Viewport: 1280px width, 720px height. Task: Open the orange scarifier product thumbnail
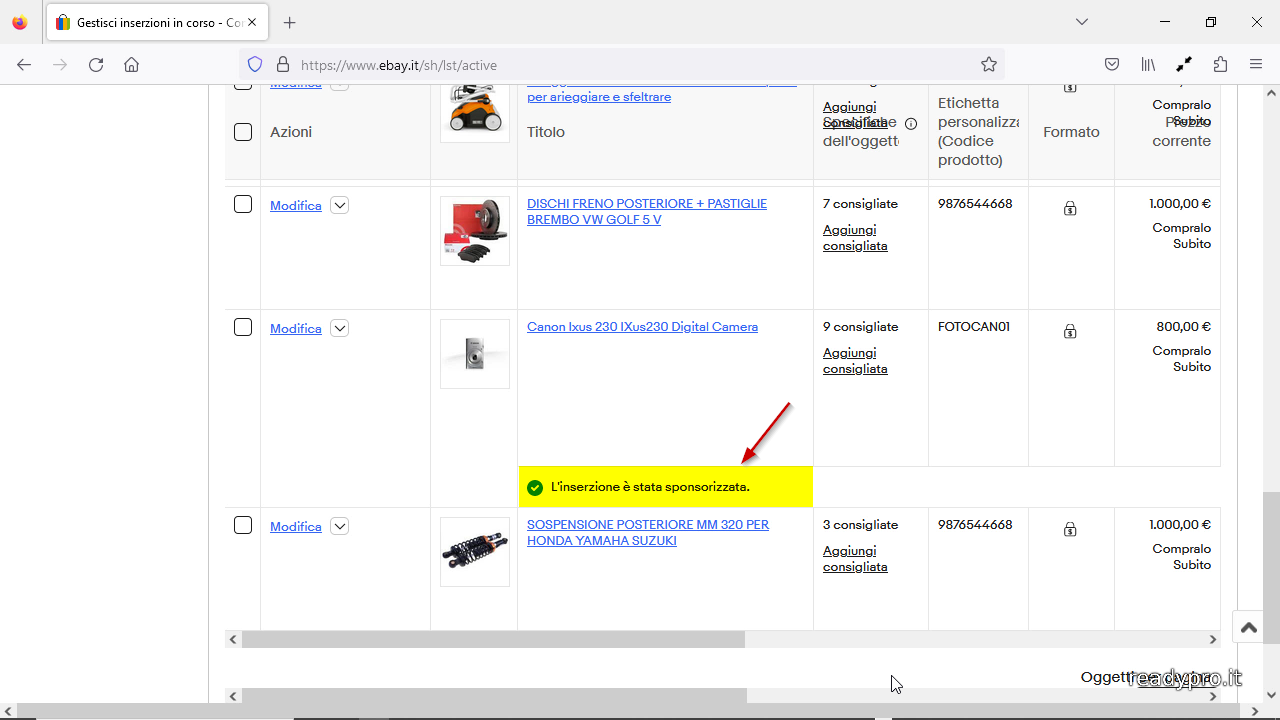475,113
